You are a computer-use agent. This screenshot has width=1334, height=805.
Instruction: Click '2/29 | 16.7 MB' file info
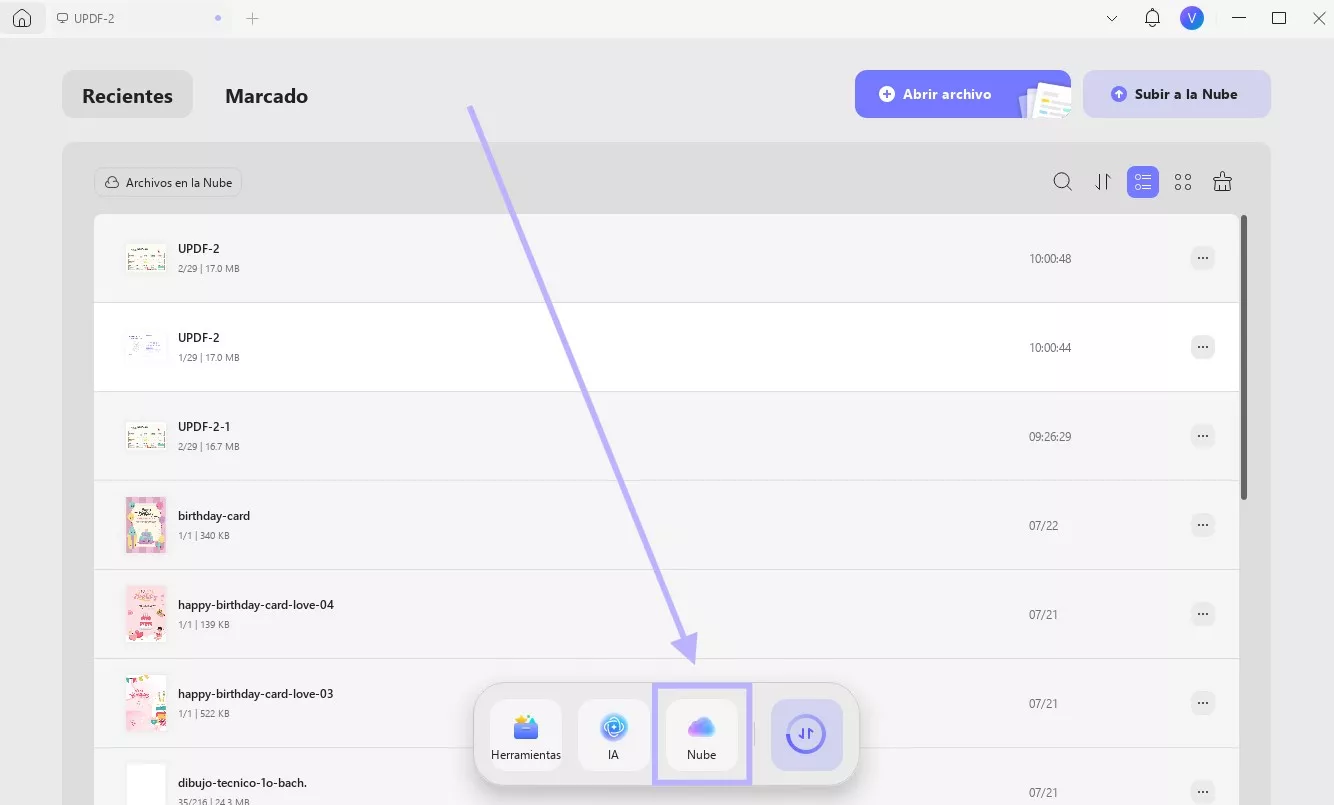[x=208, y=447]
